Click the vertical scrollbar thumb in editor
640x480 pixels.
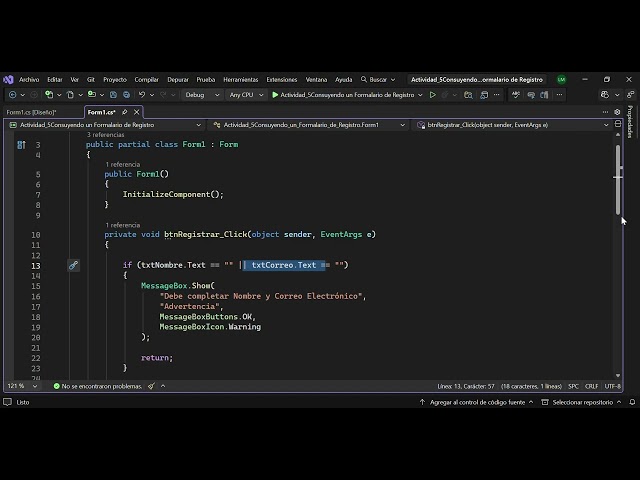(x=618, y=180)
